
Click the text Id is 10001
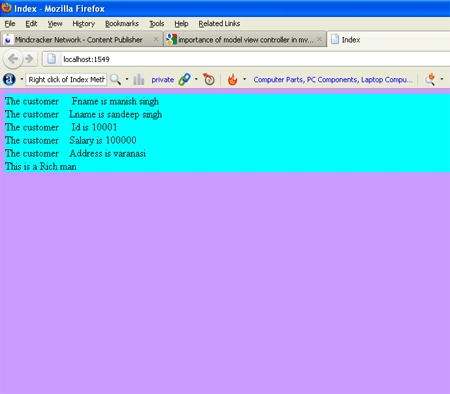[94, 127]
